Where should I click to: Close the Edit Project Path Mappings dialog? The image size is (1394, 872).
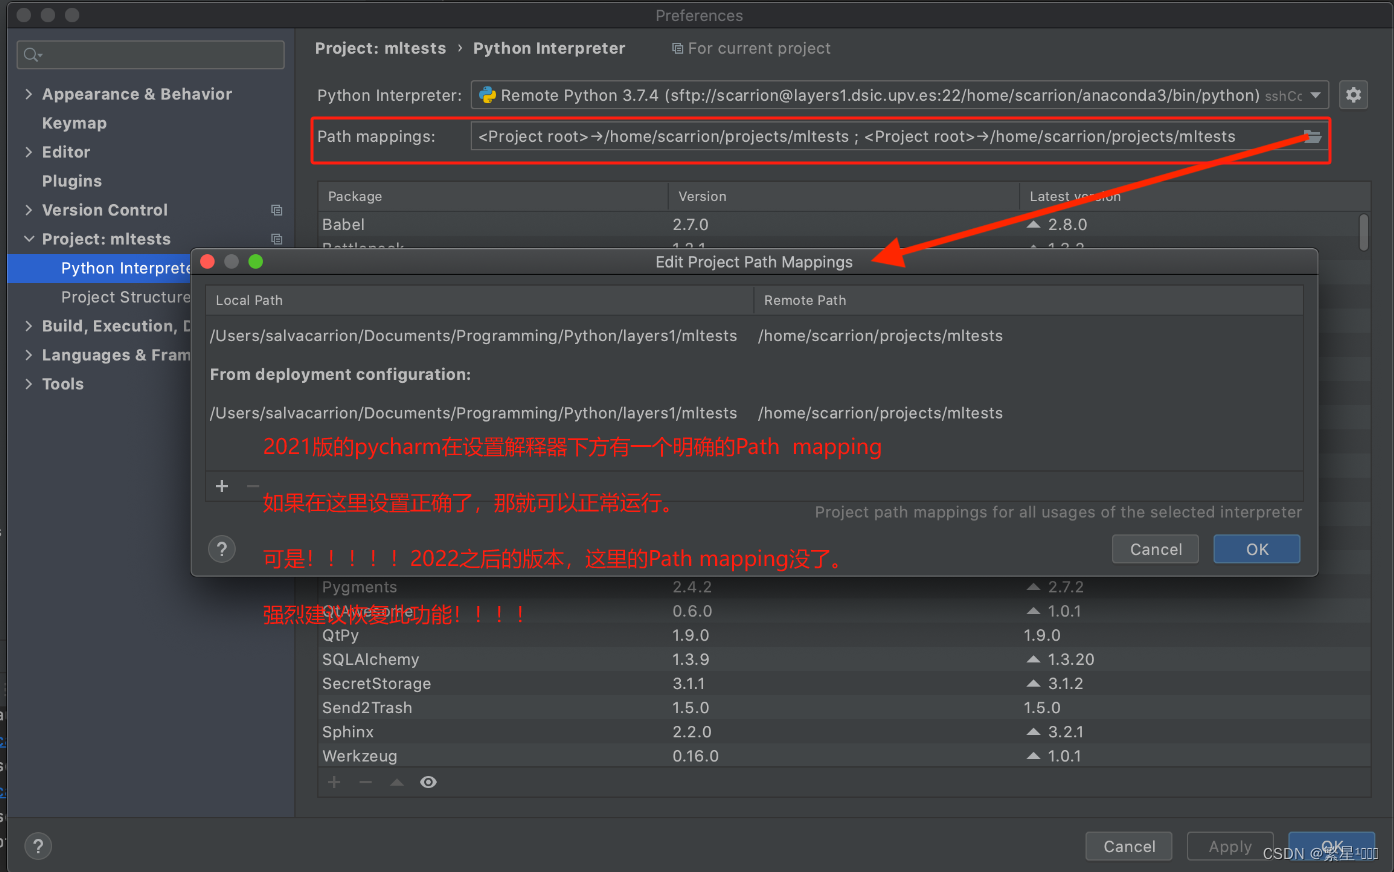point(208,262)
